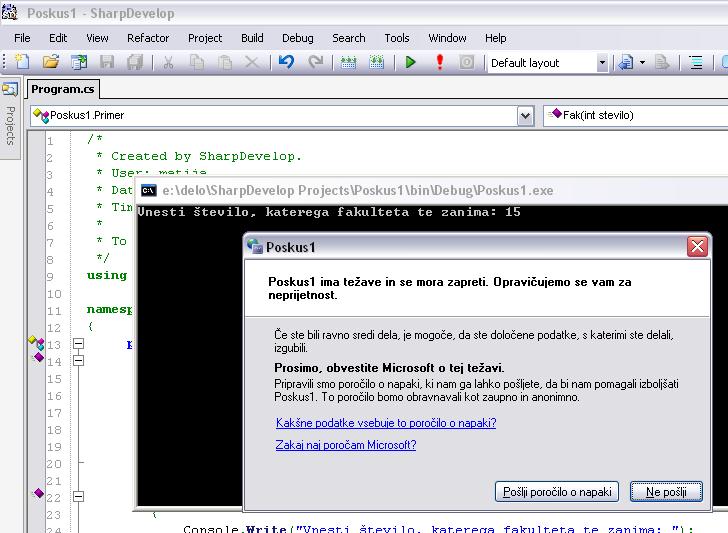This screenshot has height=533, width=728.
Task: Open the View menu
Action: click(97, 38)
